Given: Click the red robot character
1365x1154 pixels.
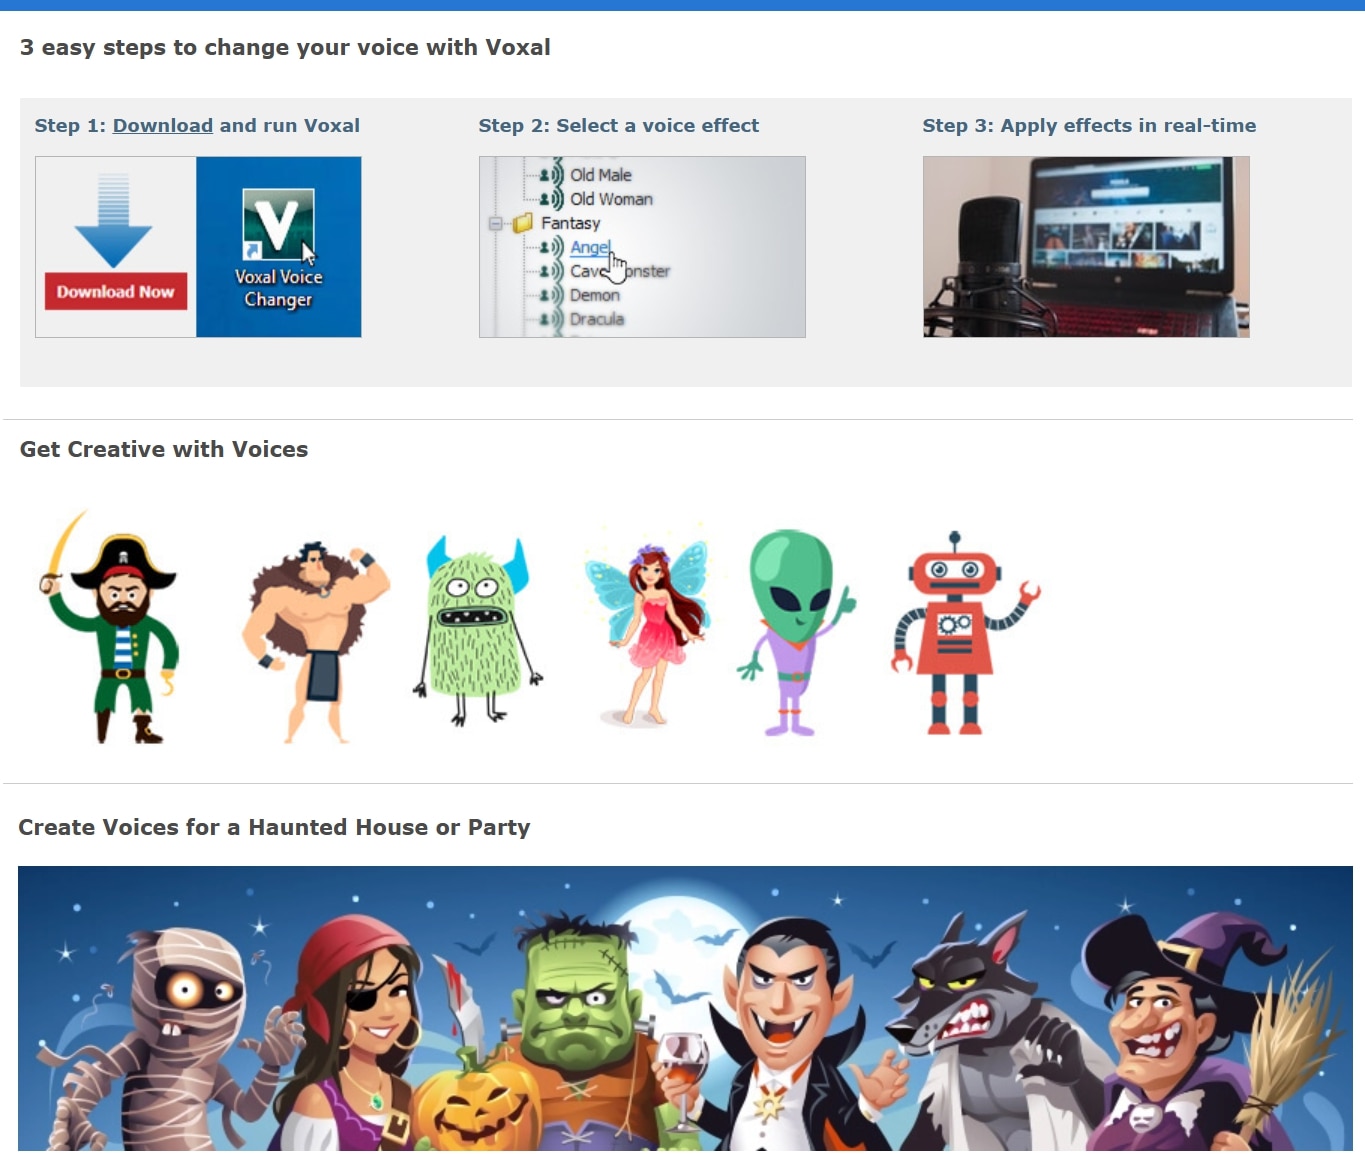Looking at the screenshot, I should 964,633.
